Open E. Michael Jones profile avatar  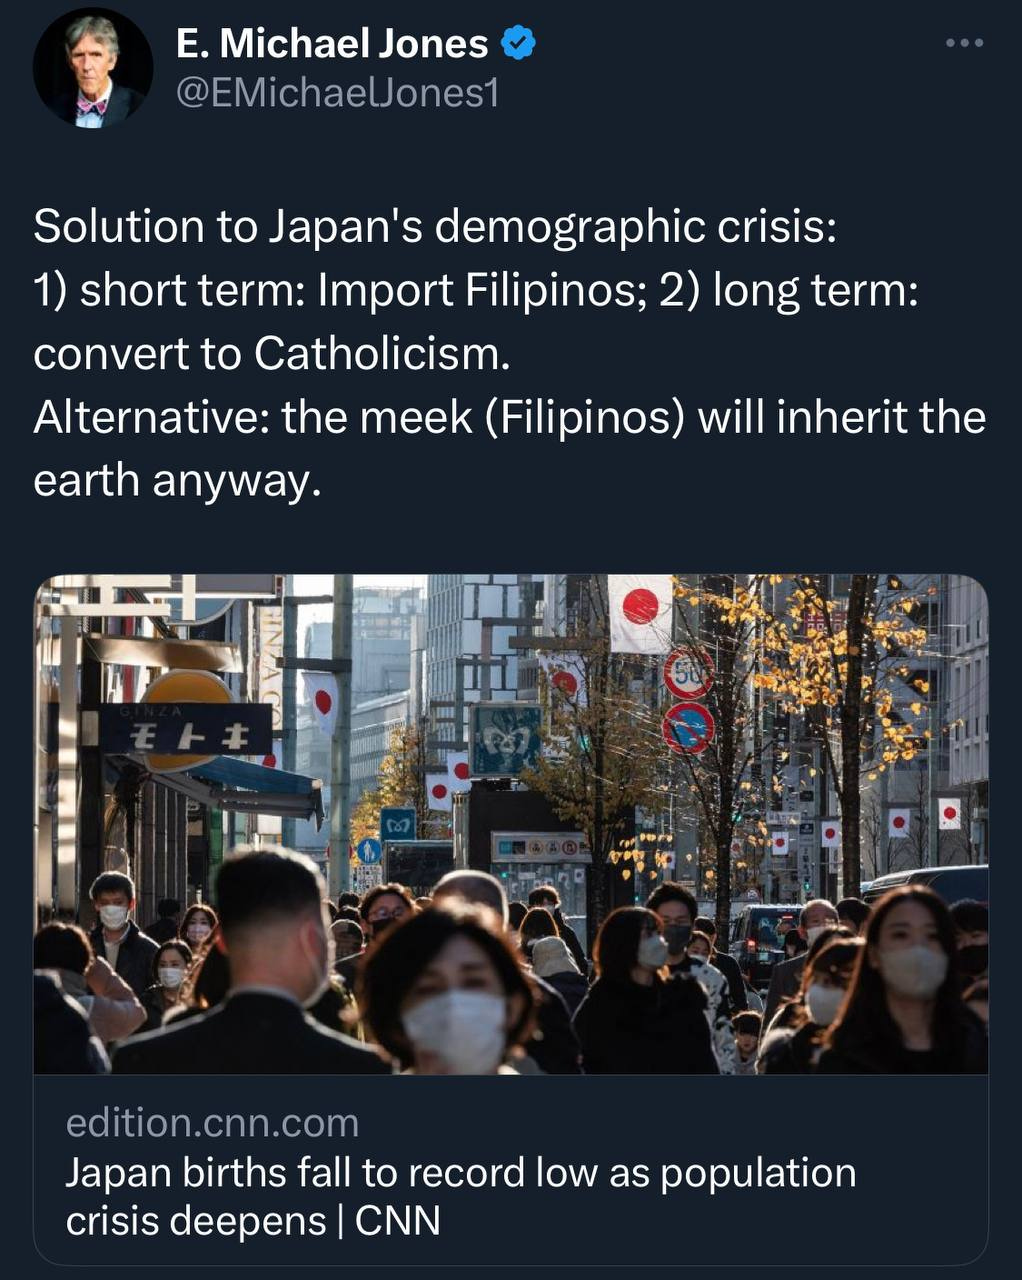93,69
